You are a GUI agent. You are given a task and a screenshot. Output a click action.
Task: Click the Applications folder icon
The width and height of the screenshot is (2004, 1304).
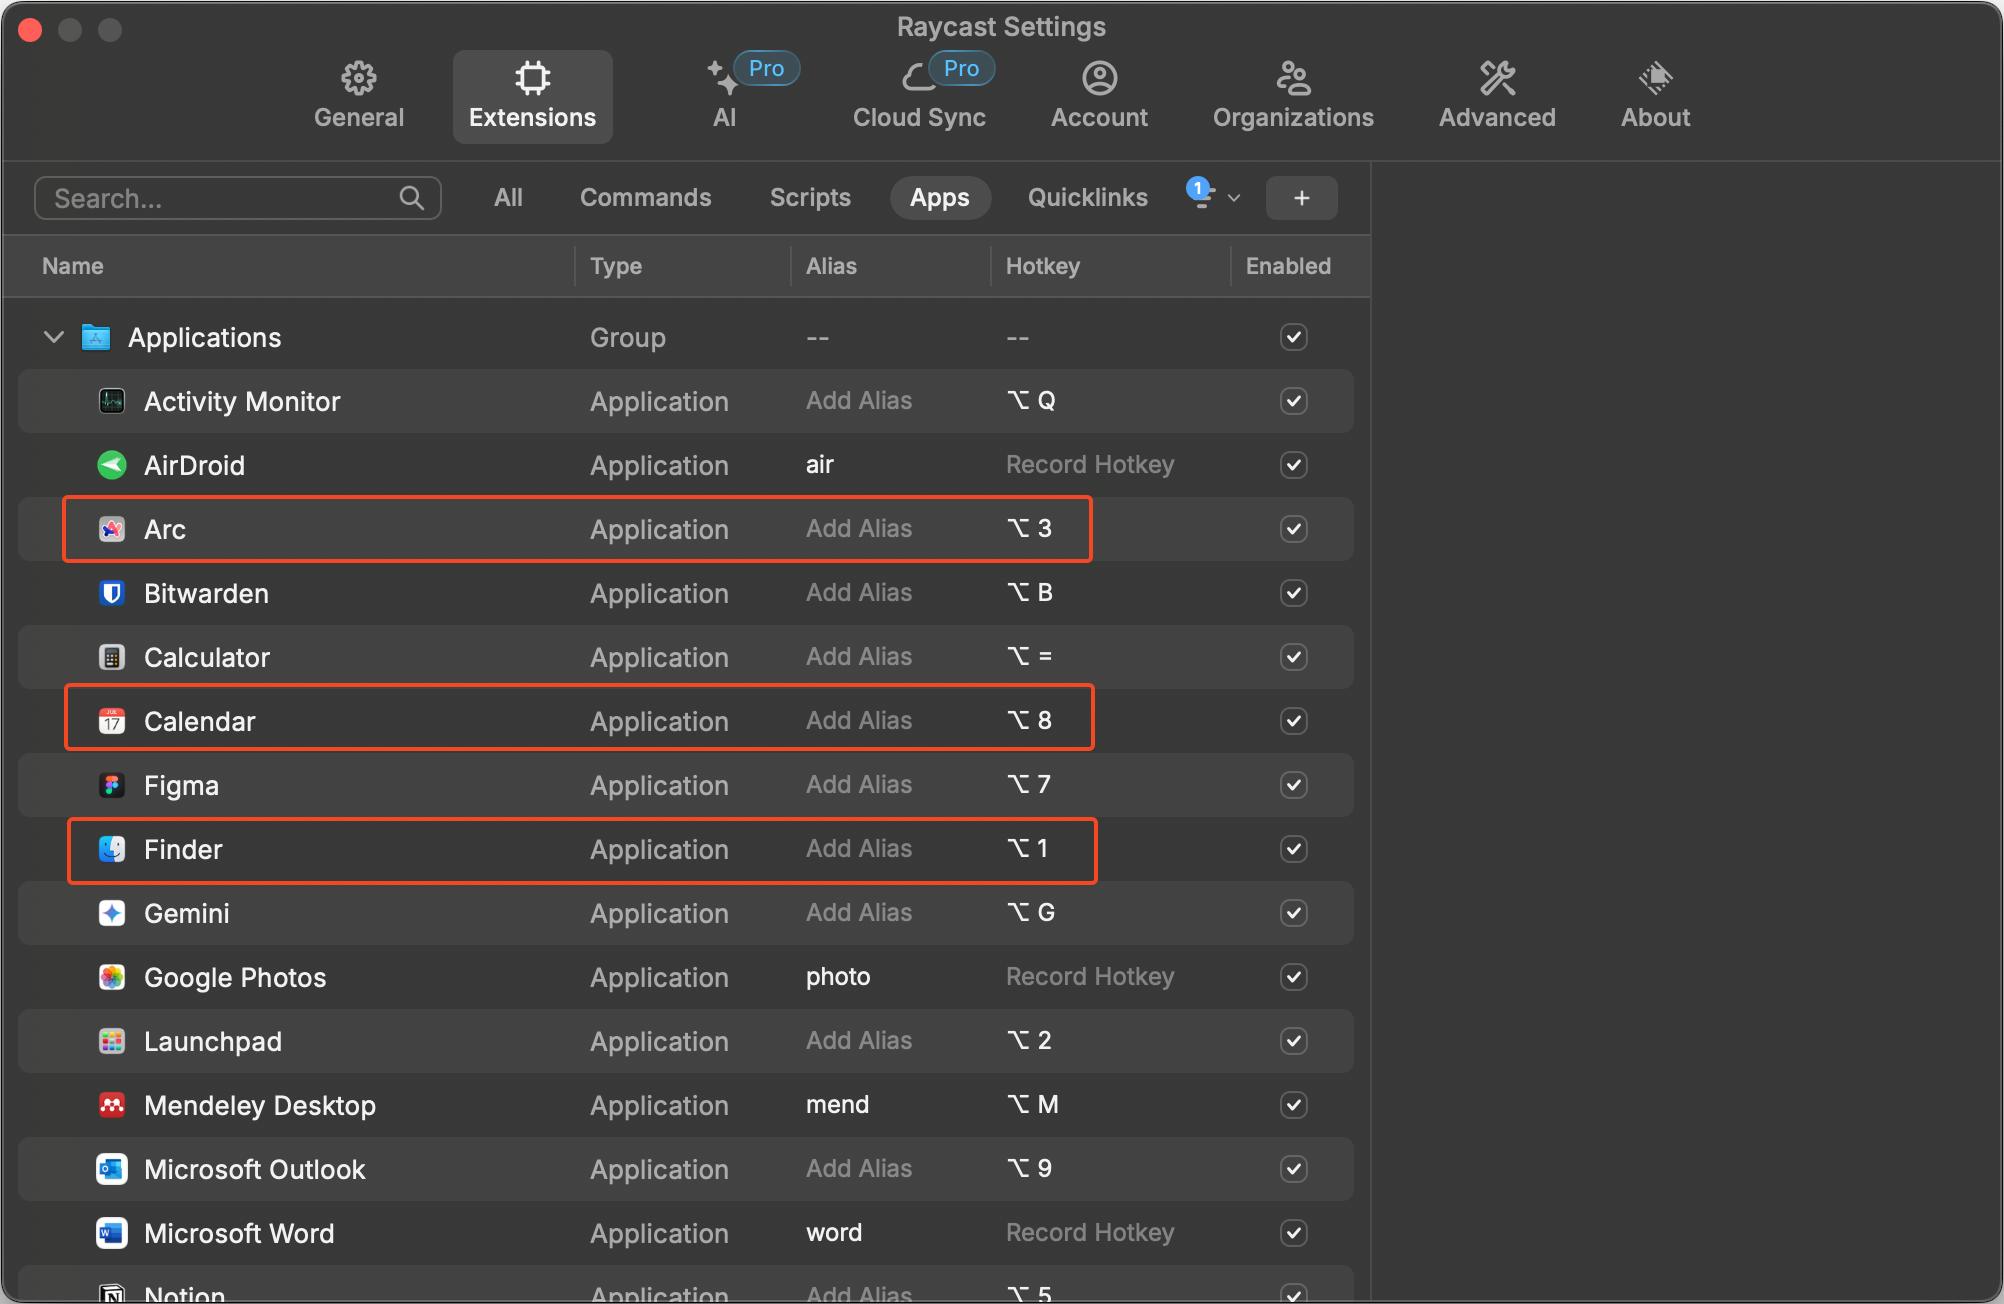point(96,337)
